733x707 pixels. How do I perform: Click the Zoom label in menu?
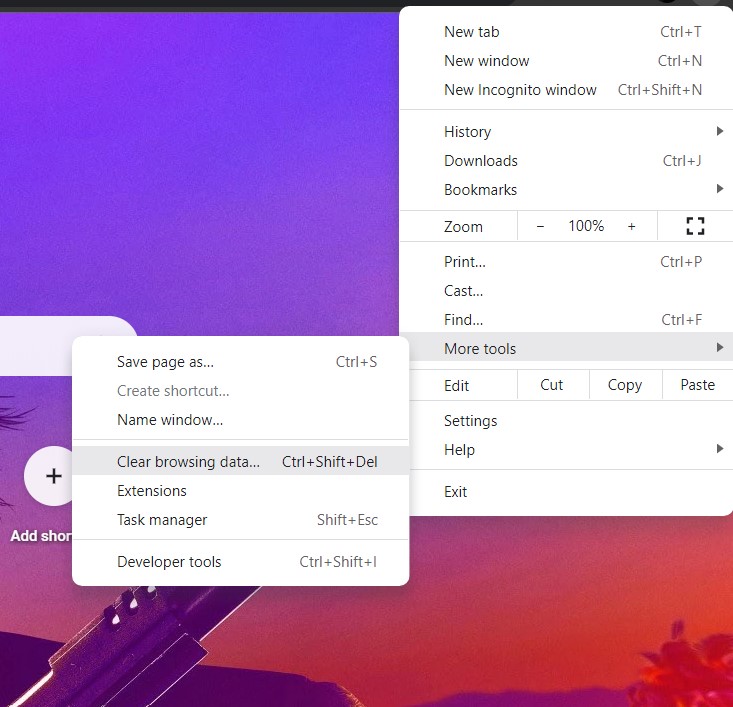click(463, 227)
